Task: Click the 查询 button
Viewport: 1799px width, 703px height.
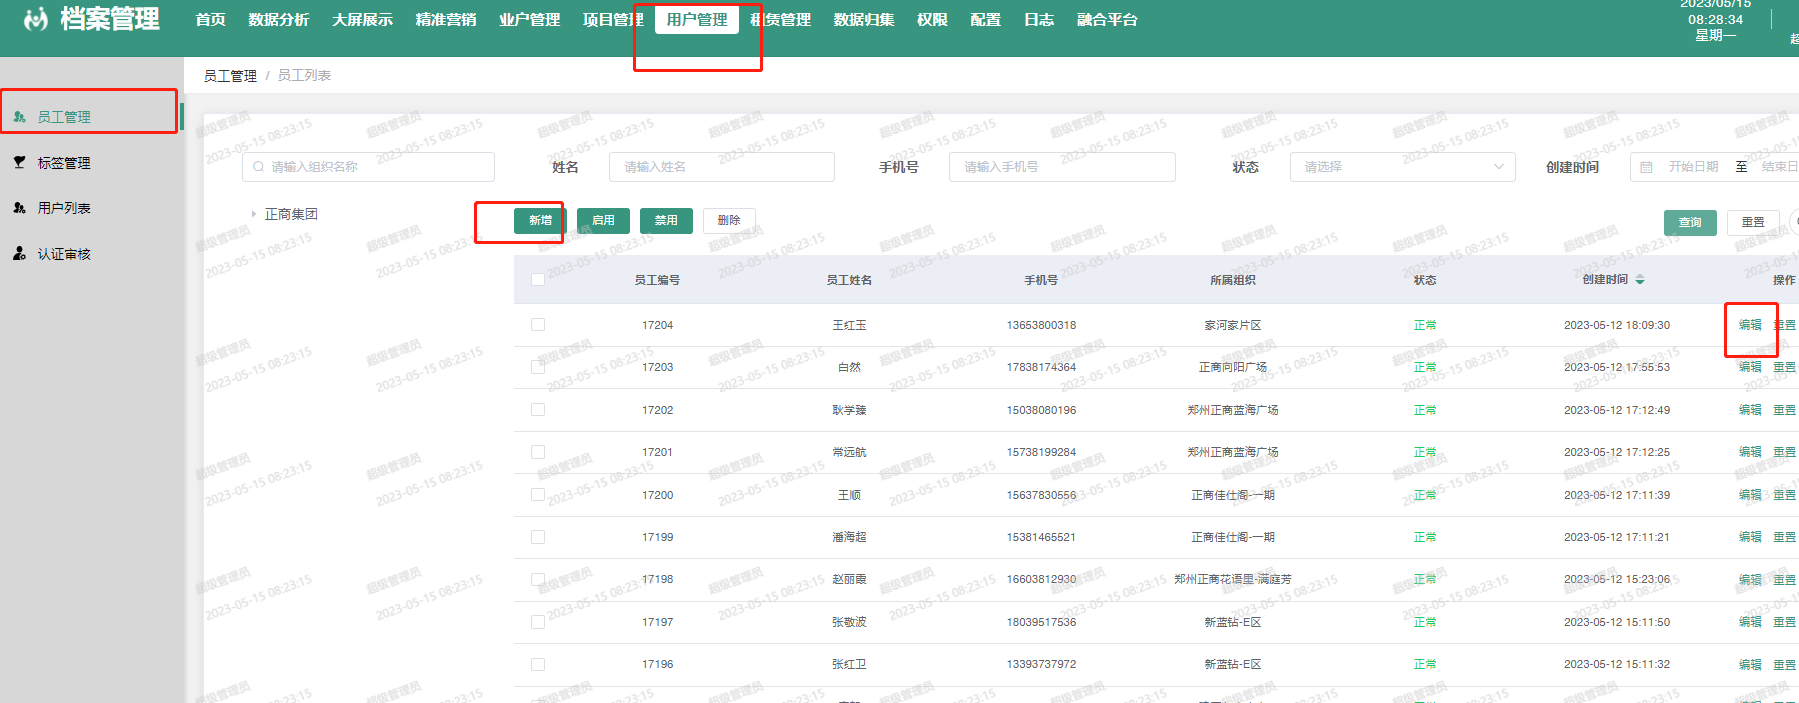Action: click(1690, 223)
